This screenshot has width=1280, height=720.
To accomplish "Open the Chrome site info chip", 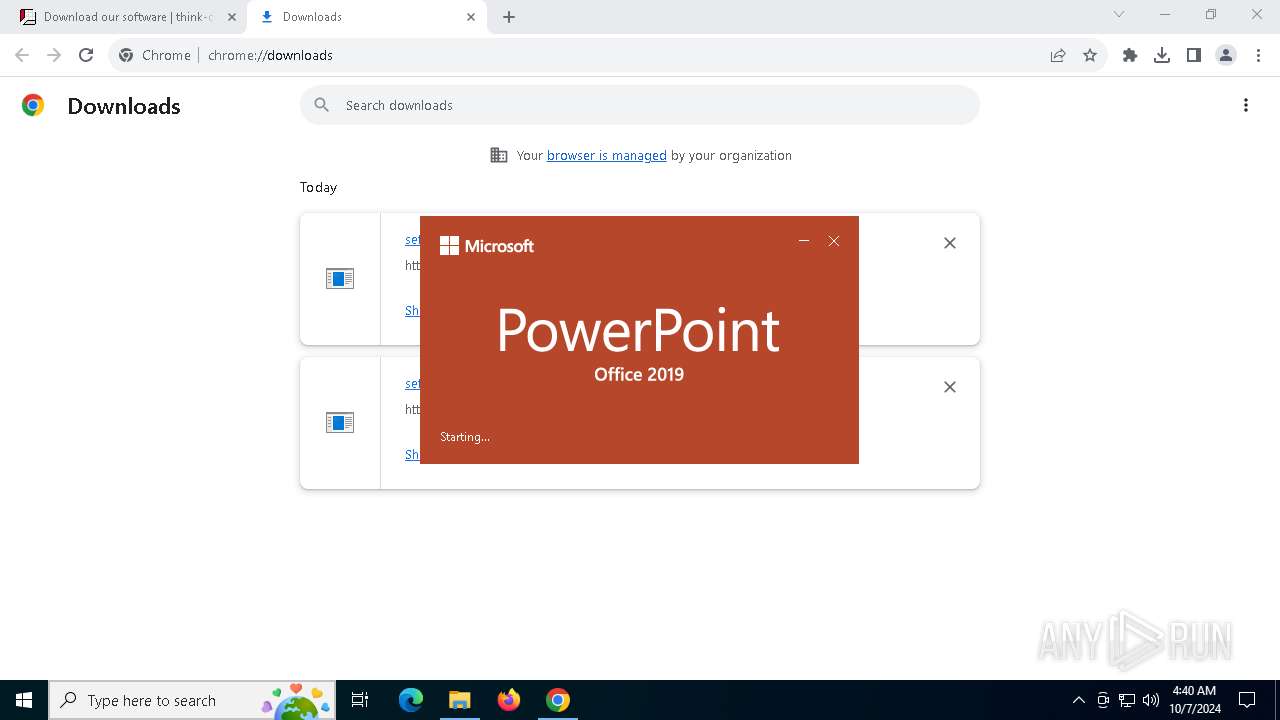I will tap(155, 55).
